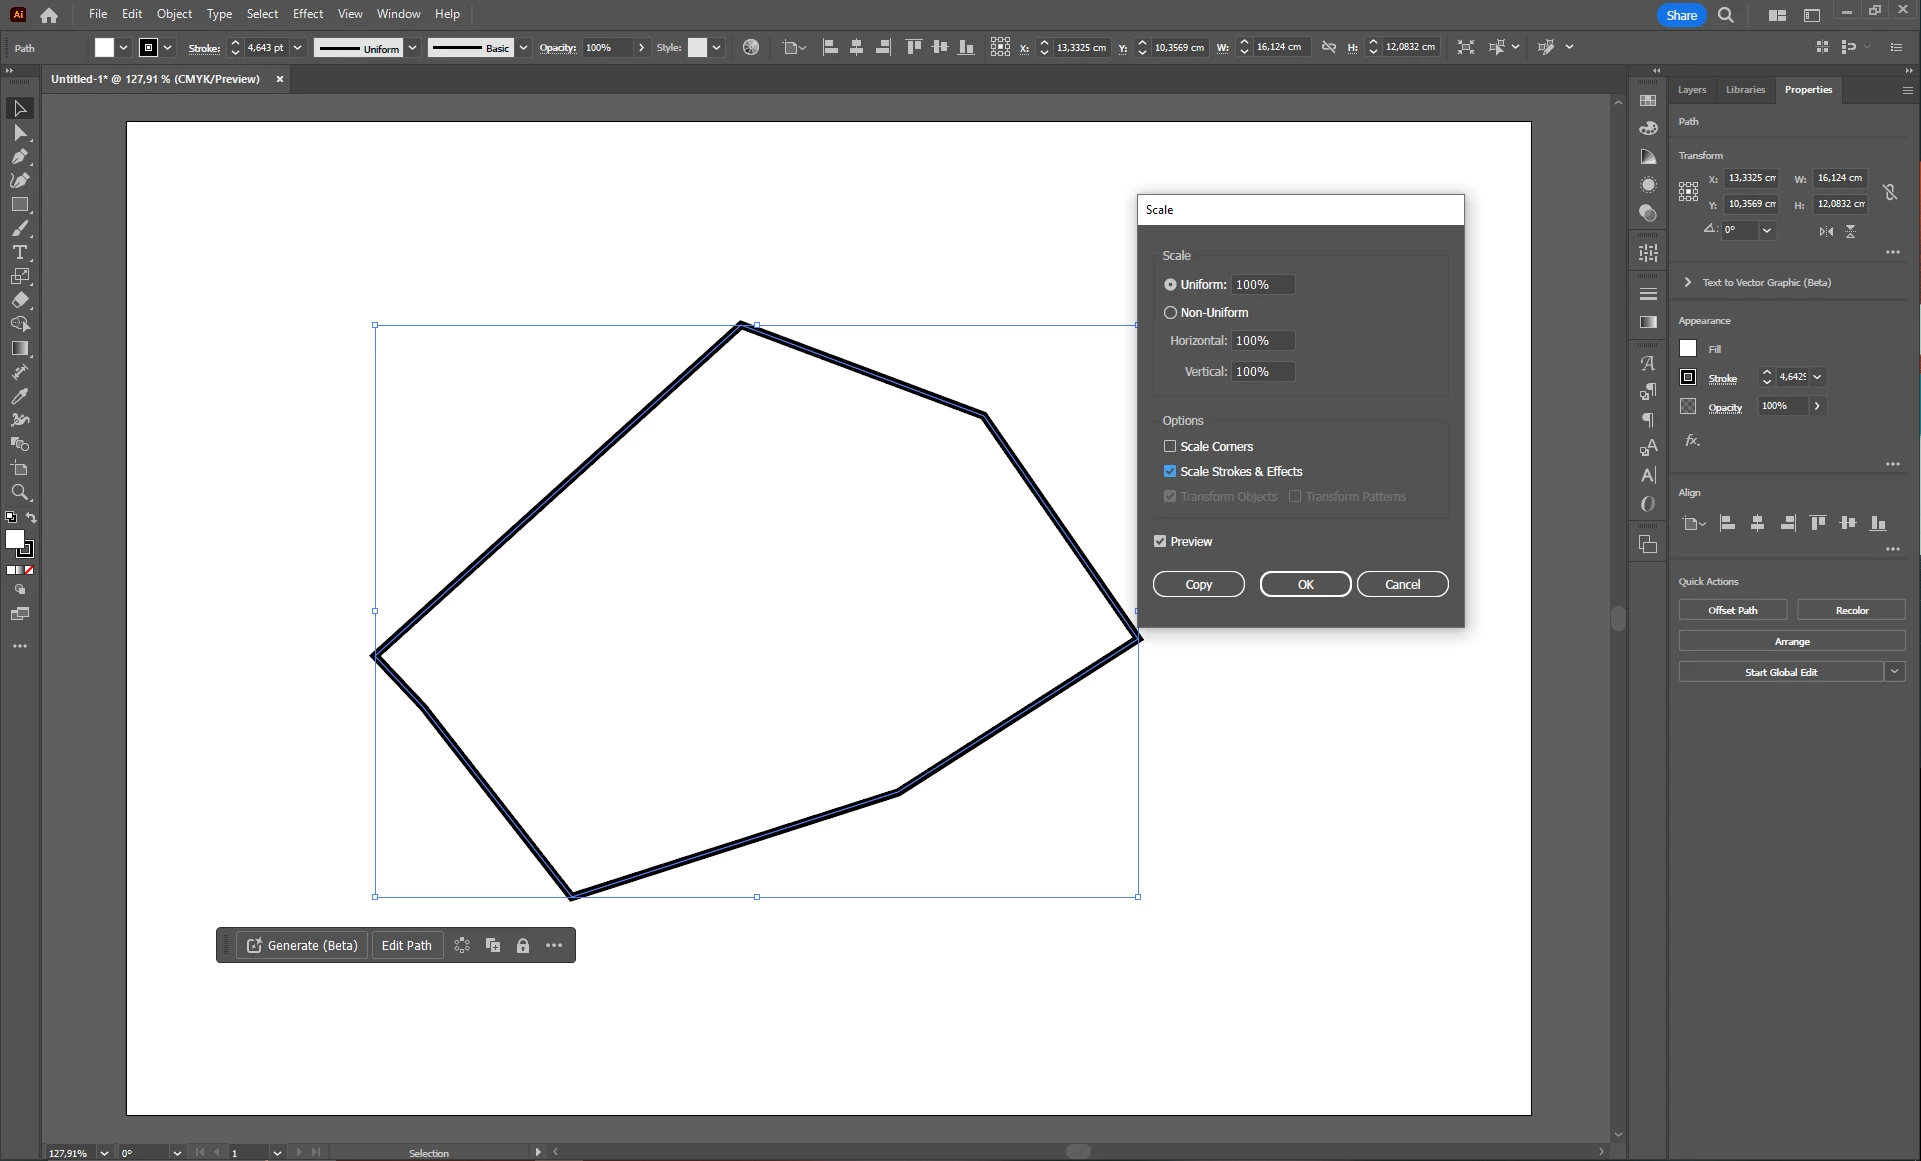1921x1161 pixels.
Task: Select the Pen tool
Action: [x=20, y=156]
